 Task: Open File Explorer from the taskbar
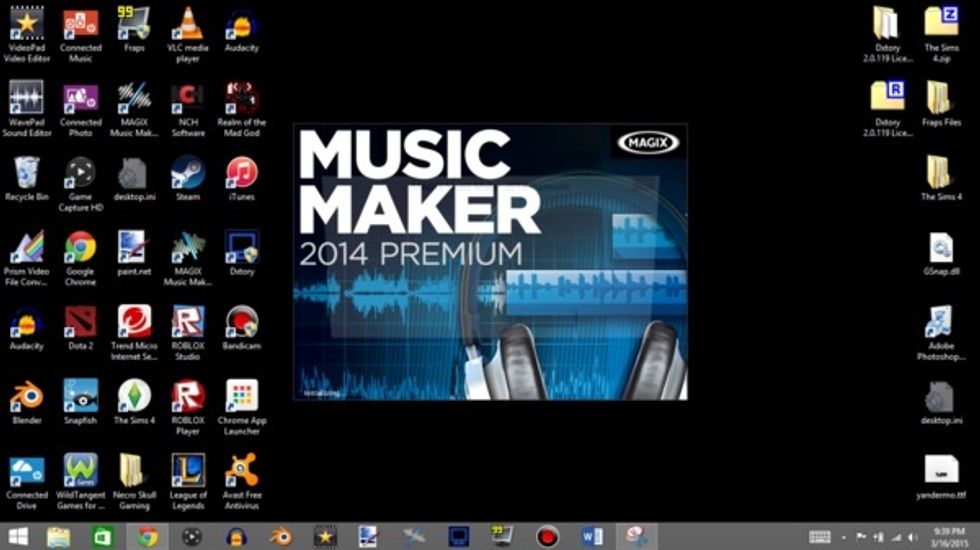[x=59, y=536]
